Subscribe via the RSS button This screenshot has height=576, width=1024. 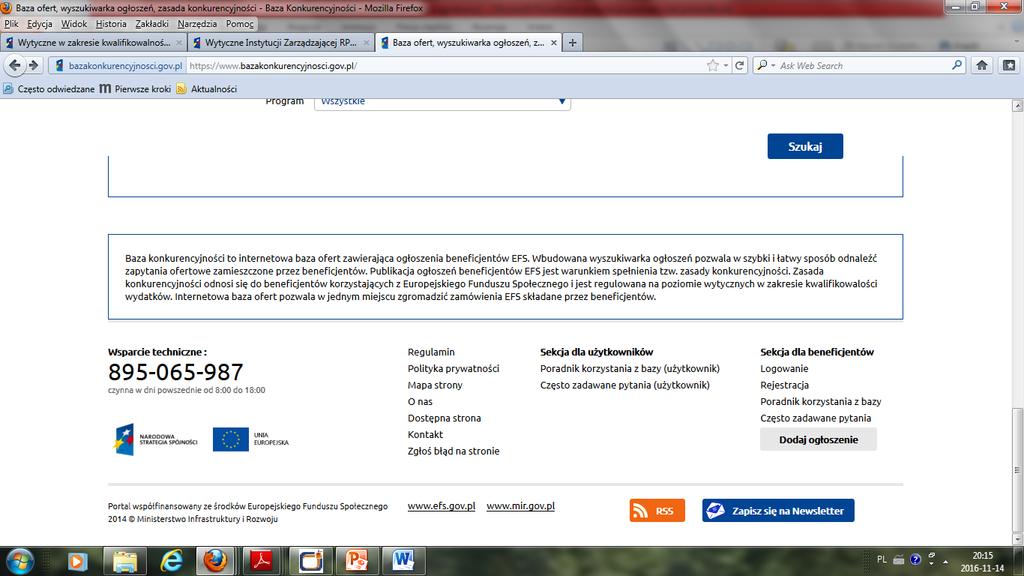(x=657, y=511)
